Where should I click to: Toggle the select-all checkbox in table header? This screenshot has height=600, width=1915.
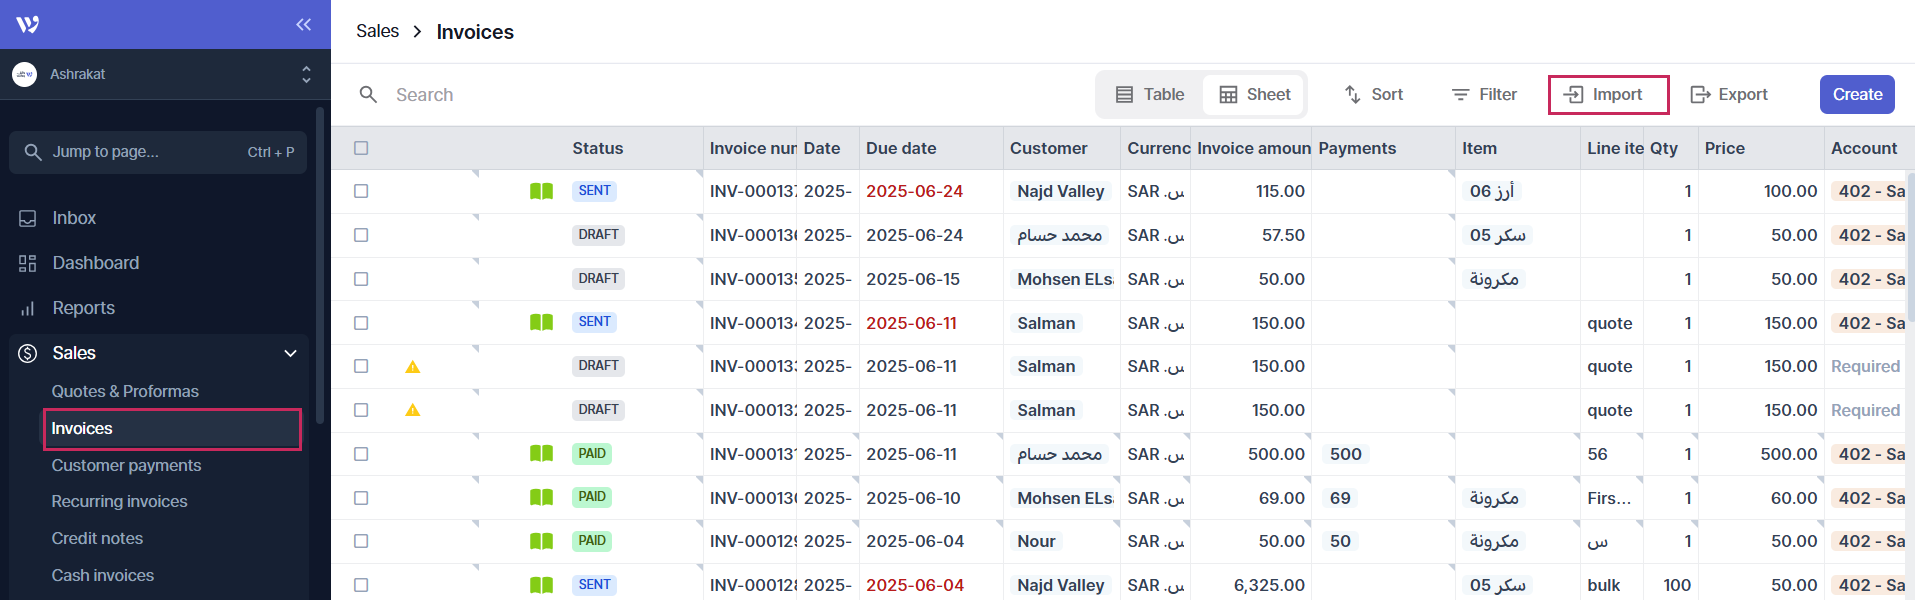361,148
